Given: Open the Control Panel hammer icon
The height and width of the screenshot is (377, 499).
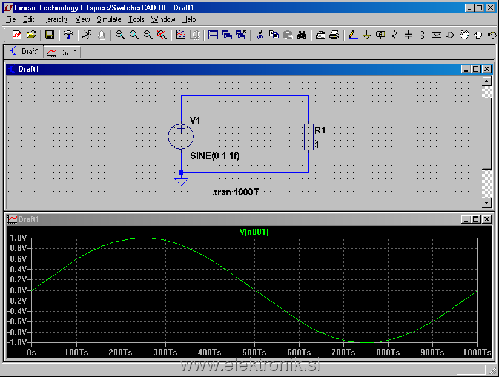Looking at the screenshot, I should click(x=68, y=35).
